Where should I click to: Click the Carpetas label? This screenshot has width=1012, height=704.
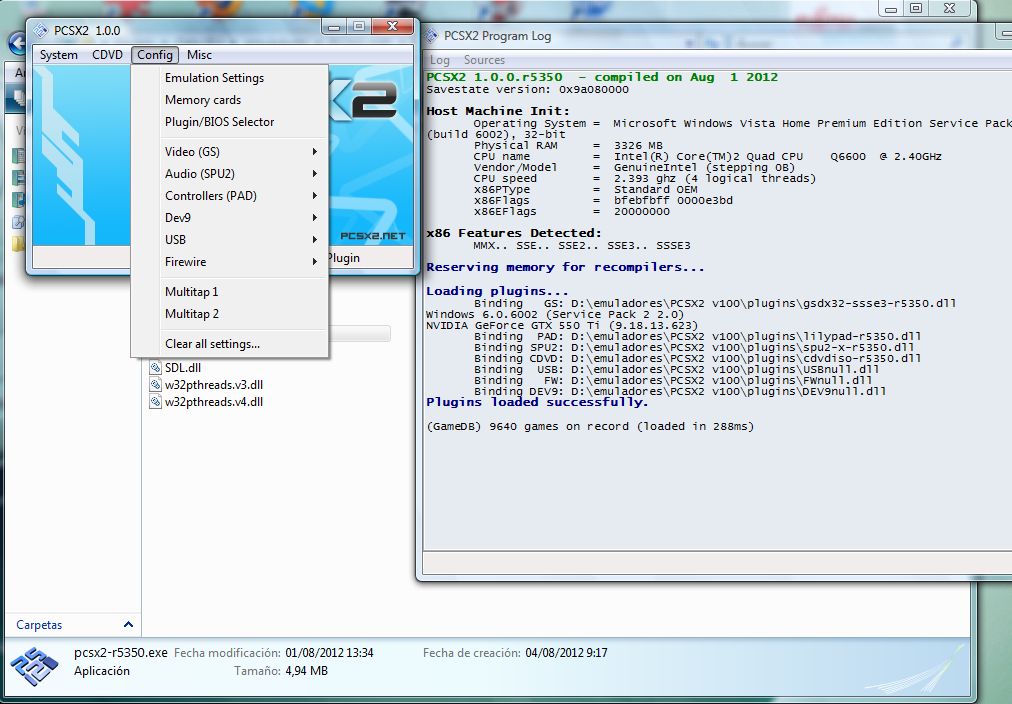point(39,625)
